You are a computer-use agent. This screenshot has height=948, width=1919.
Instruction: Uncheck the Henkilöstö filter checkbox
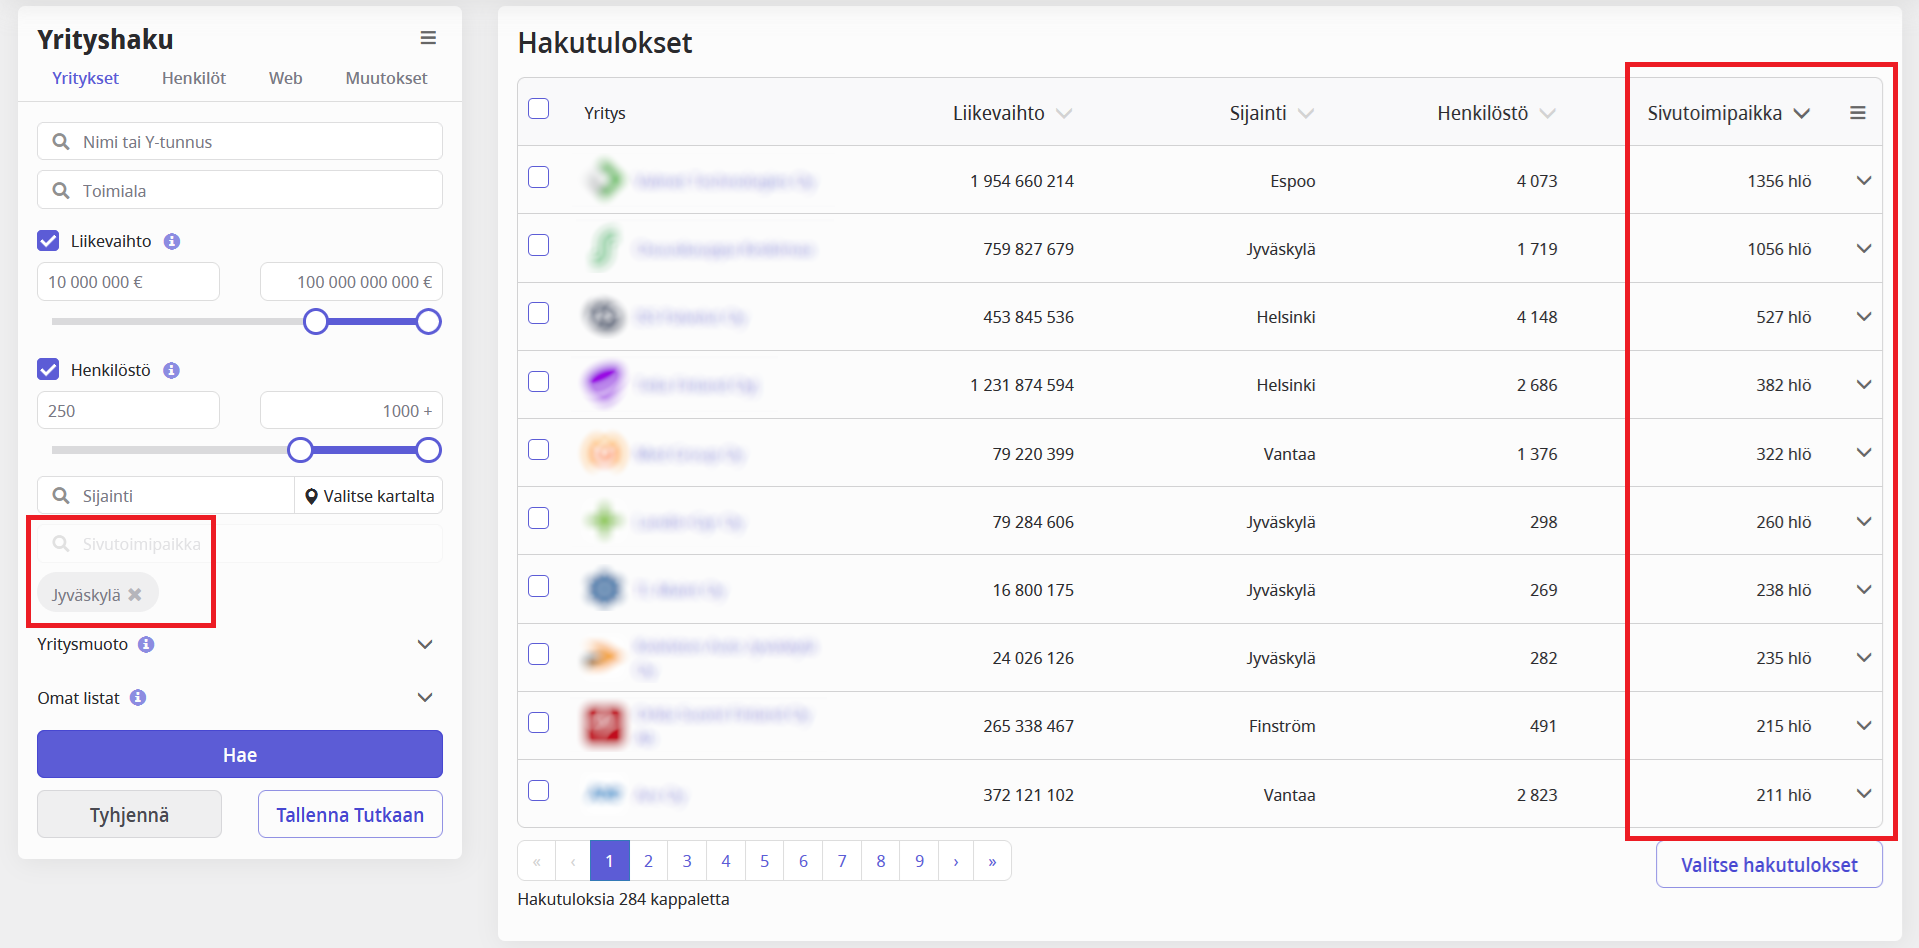coord(48,370)
